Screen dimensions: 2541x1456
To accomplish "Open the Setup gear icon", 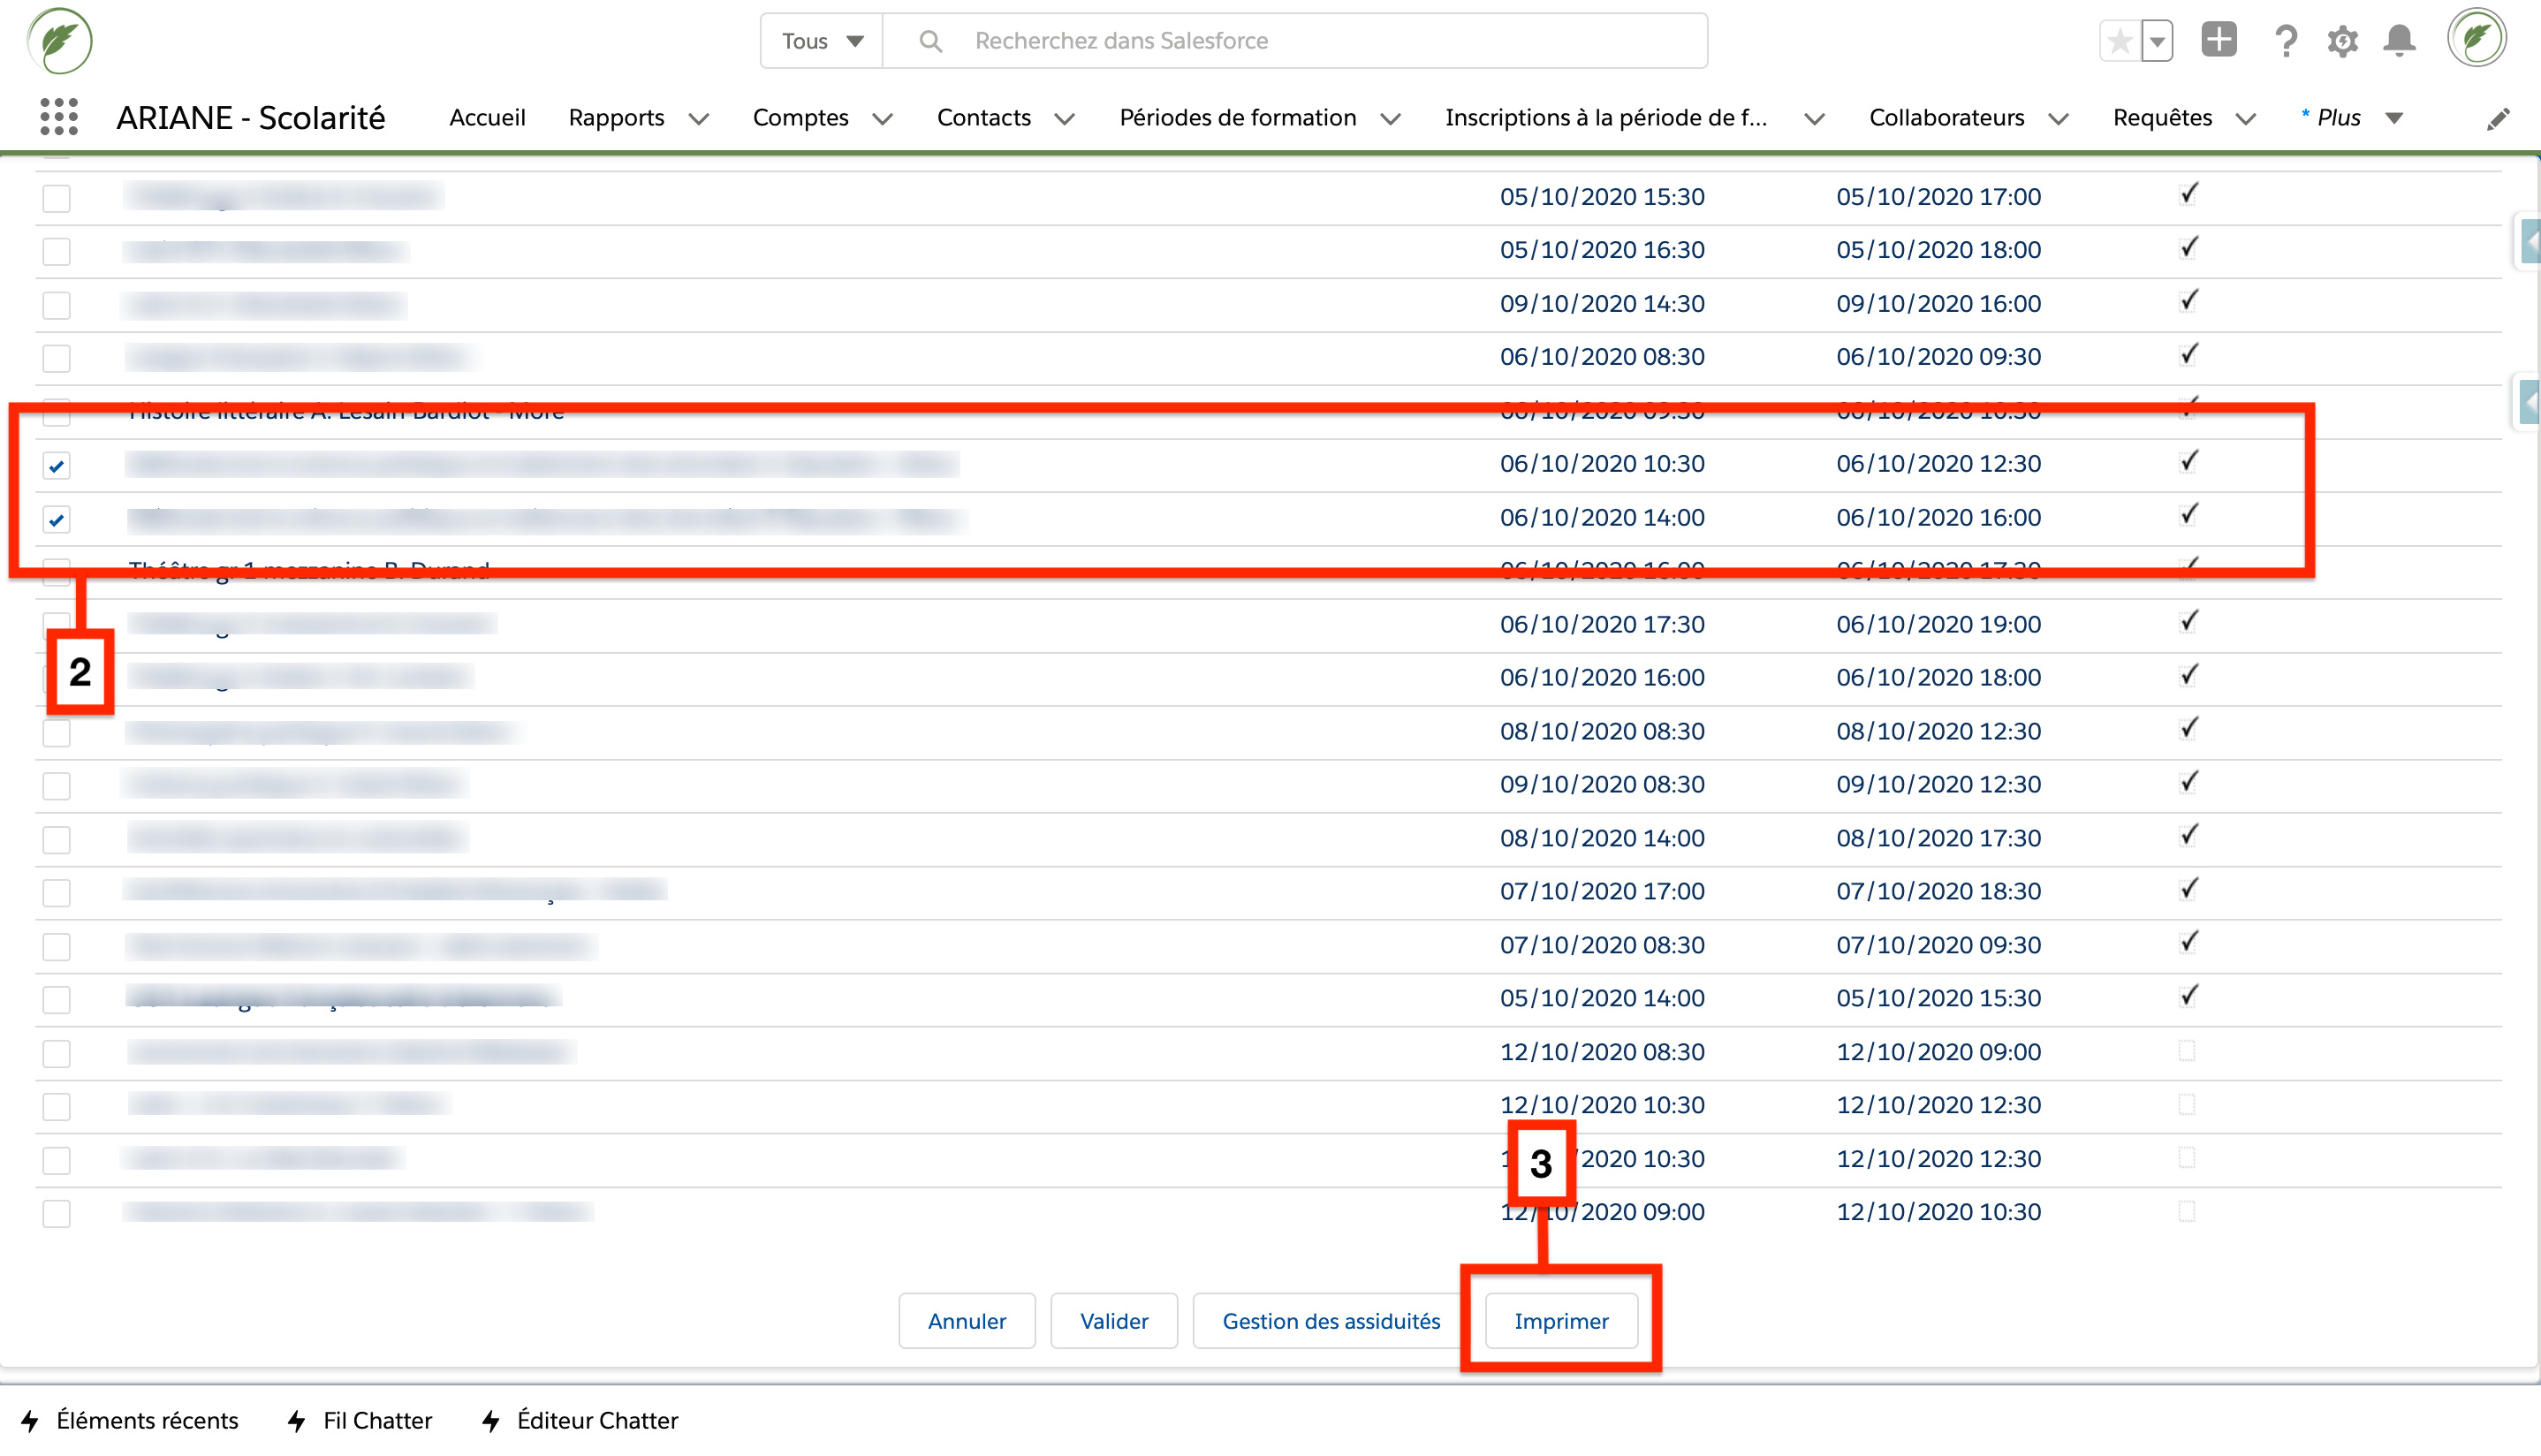I will [x=2342, y=41].
